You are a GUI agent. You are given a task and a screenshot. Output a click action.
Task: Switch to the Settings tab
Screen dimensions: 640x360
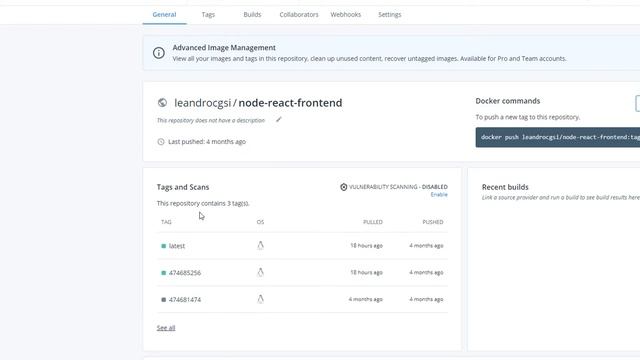[x=389, y=14]
